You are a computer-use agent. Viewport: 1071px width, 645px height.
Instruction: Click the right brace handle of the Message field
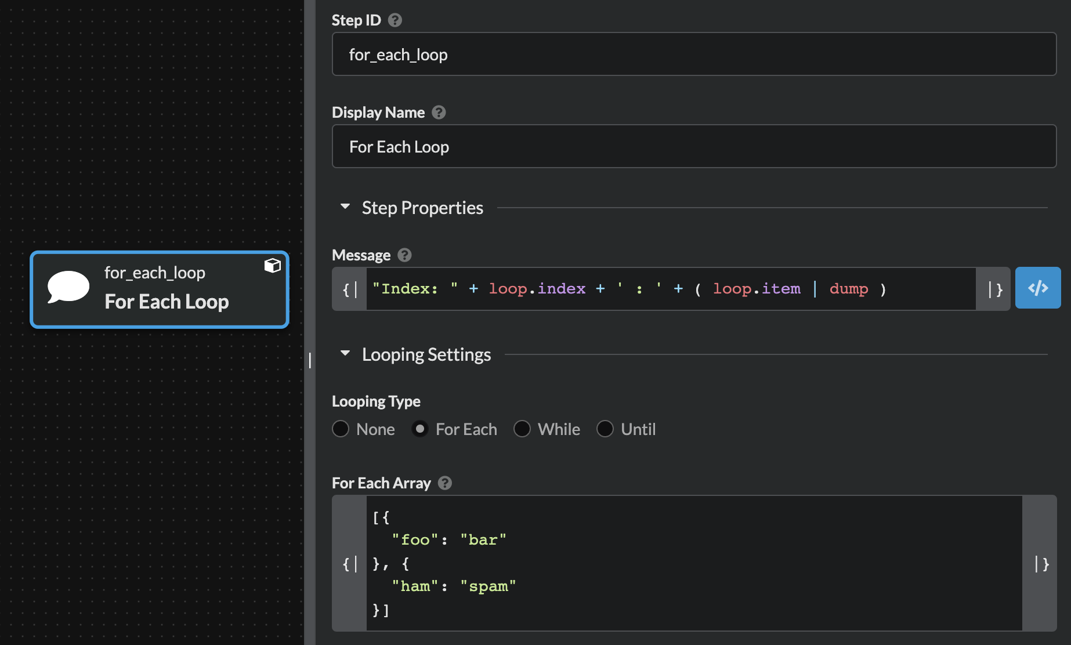pos(993,289)
